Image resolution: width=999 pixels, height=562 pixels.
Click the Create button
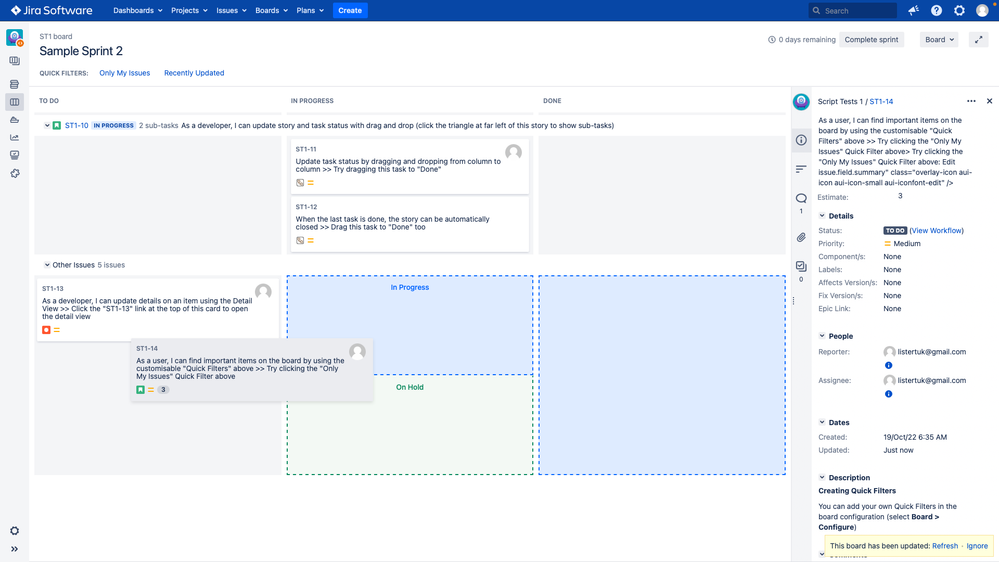(x=350, y=10)
